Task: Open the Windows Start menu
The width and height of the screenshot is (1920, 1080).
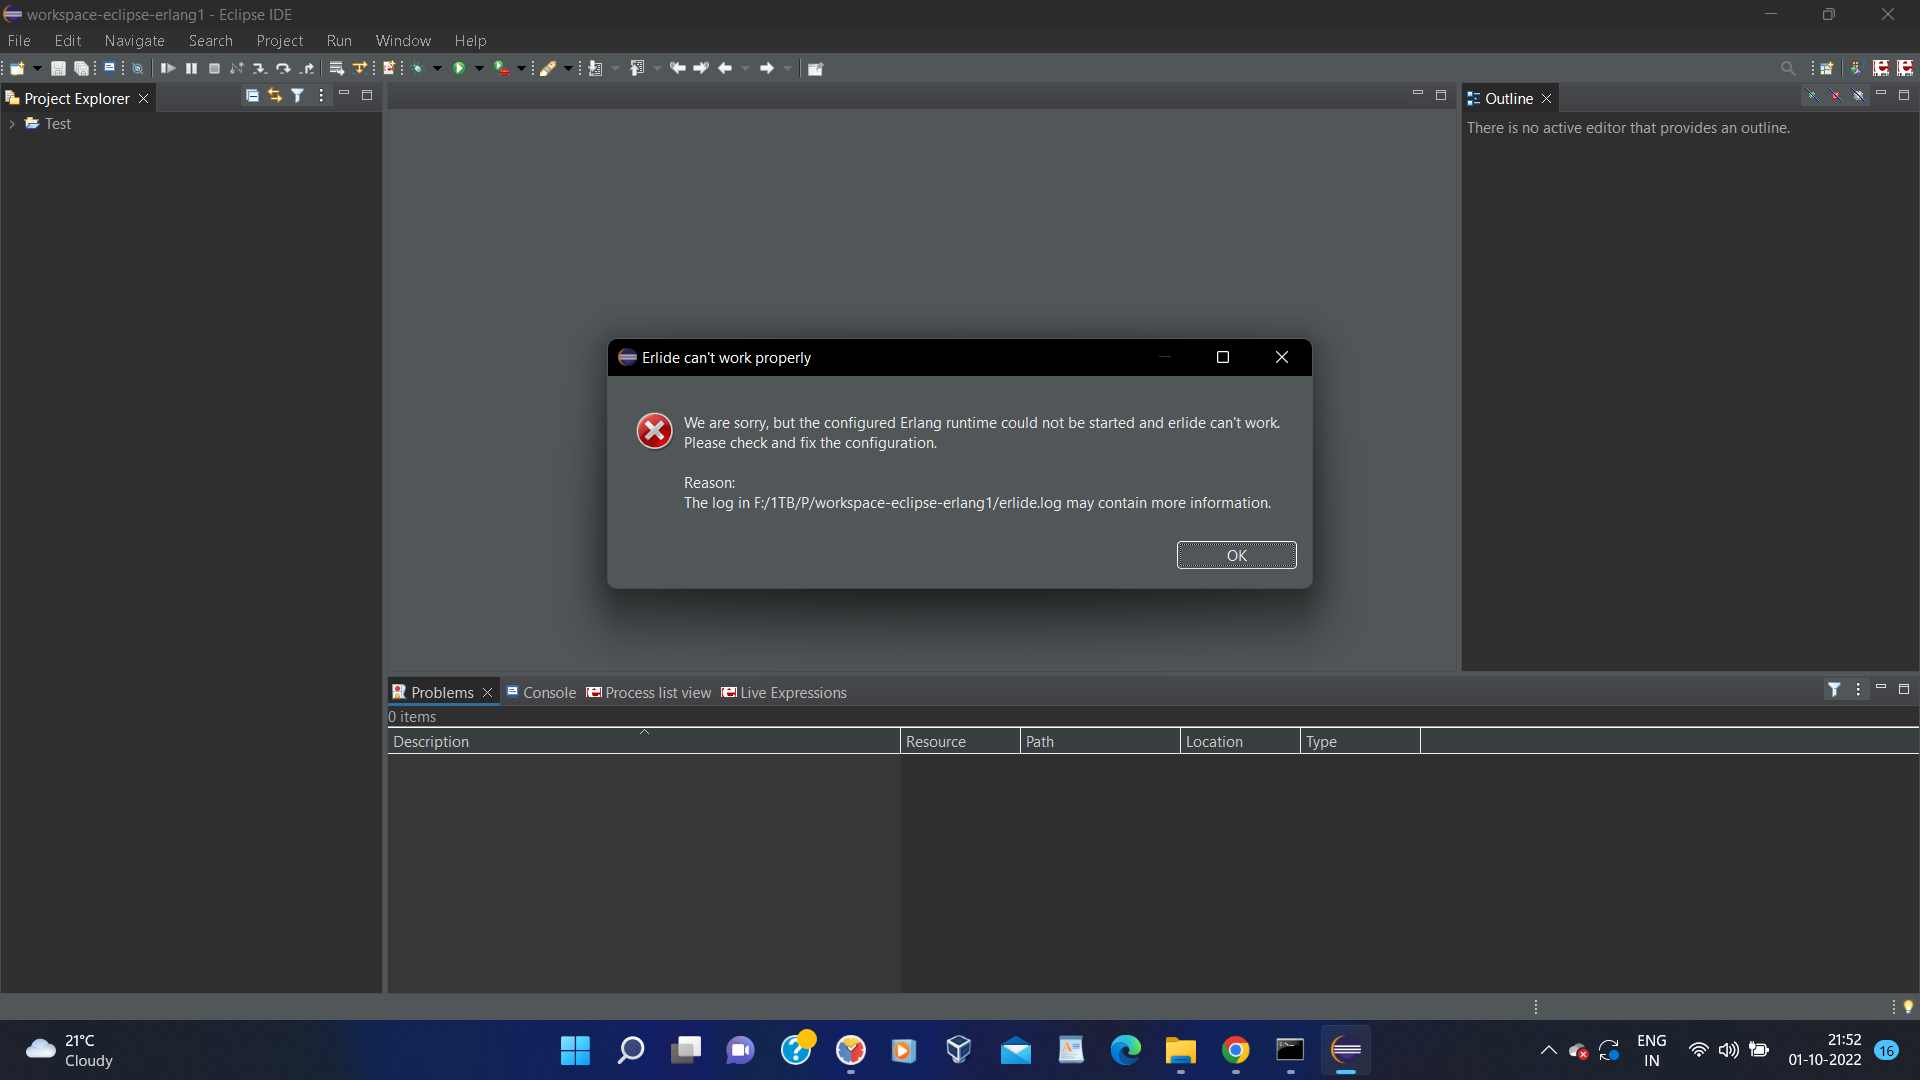Action: [x=575, y=1050]
